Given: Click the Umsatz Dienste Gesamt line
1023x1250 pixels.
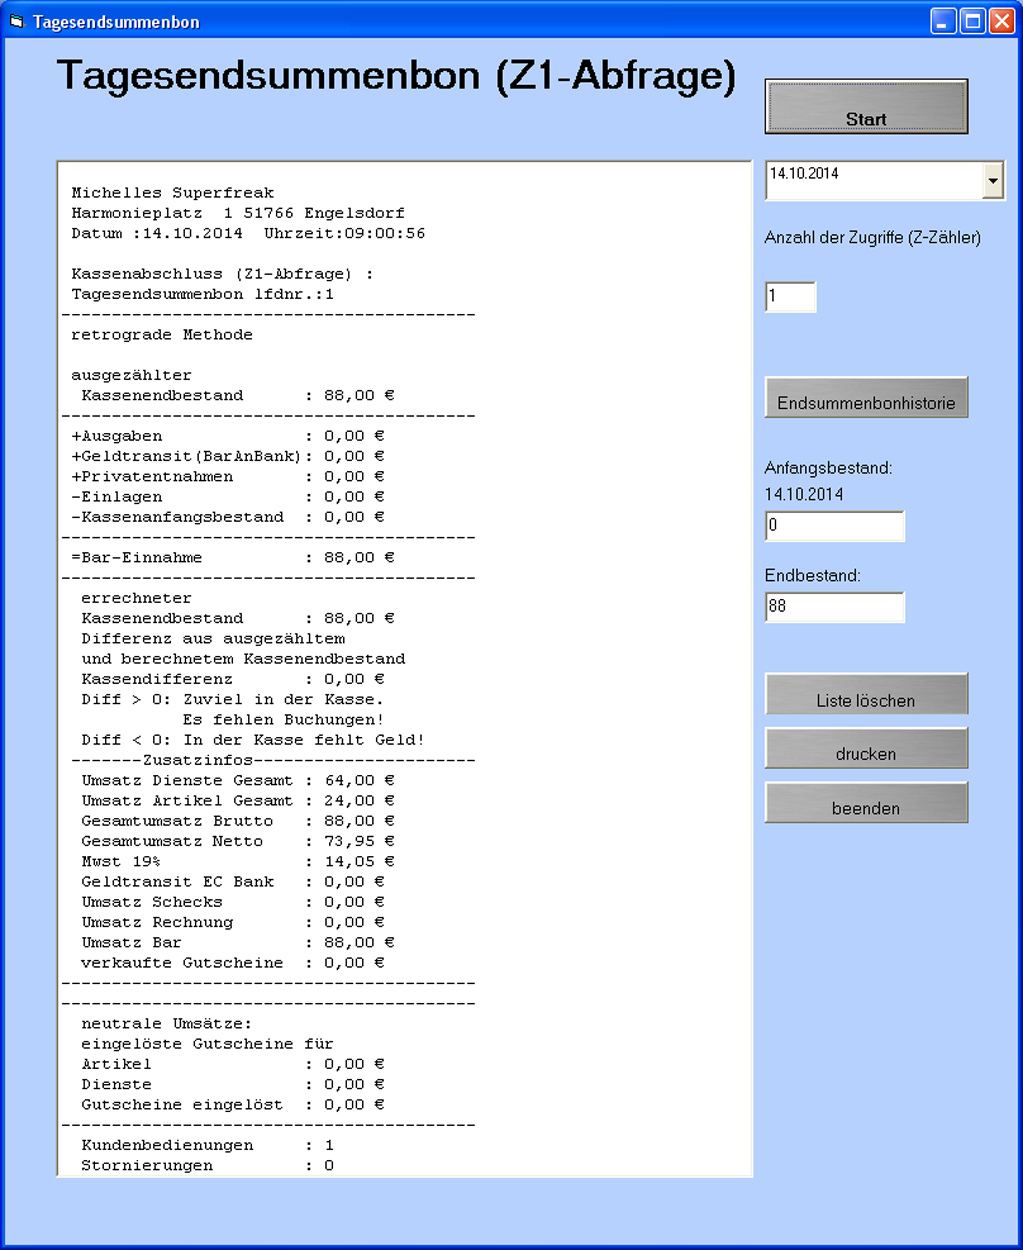Looking at the screenshot, I should pos(238,780).
